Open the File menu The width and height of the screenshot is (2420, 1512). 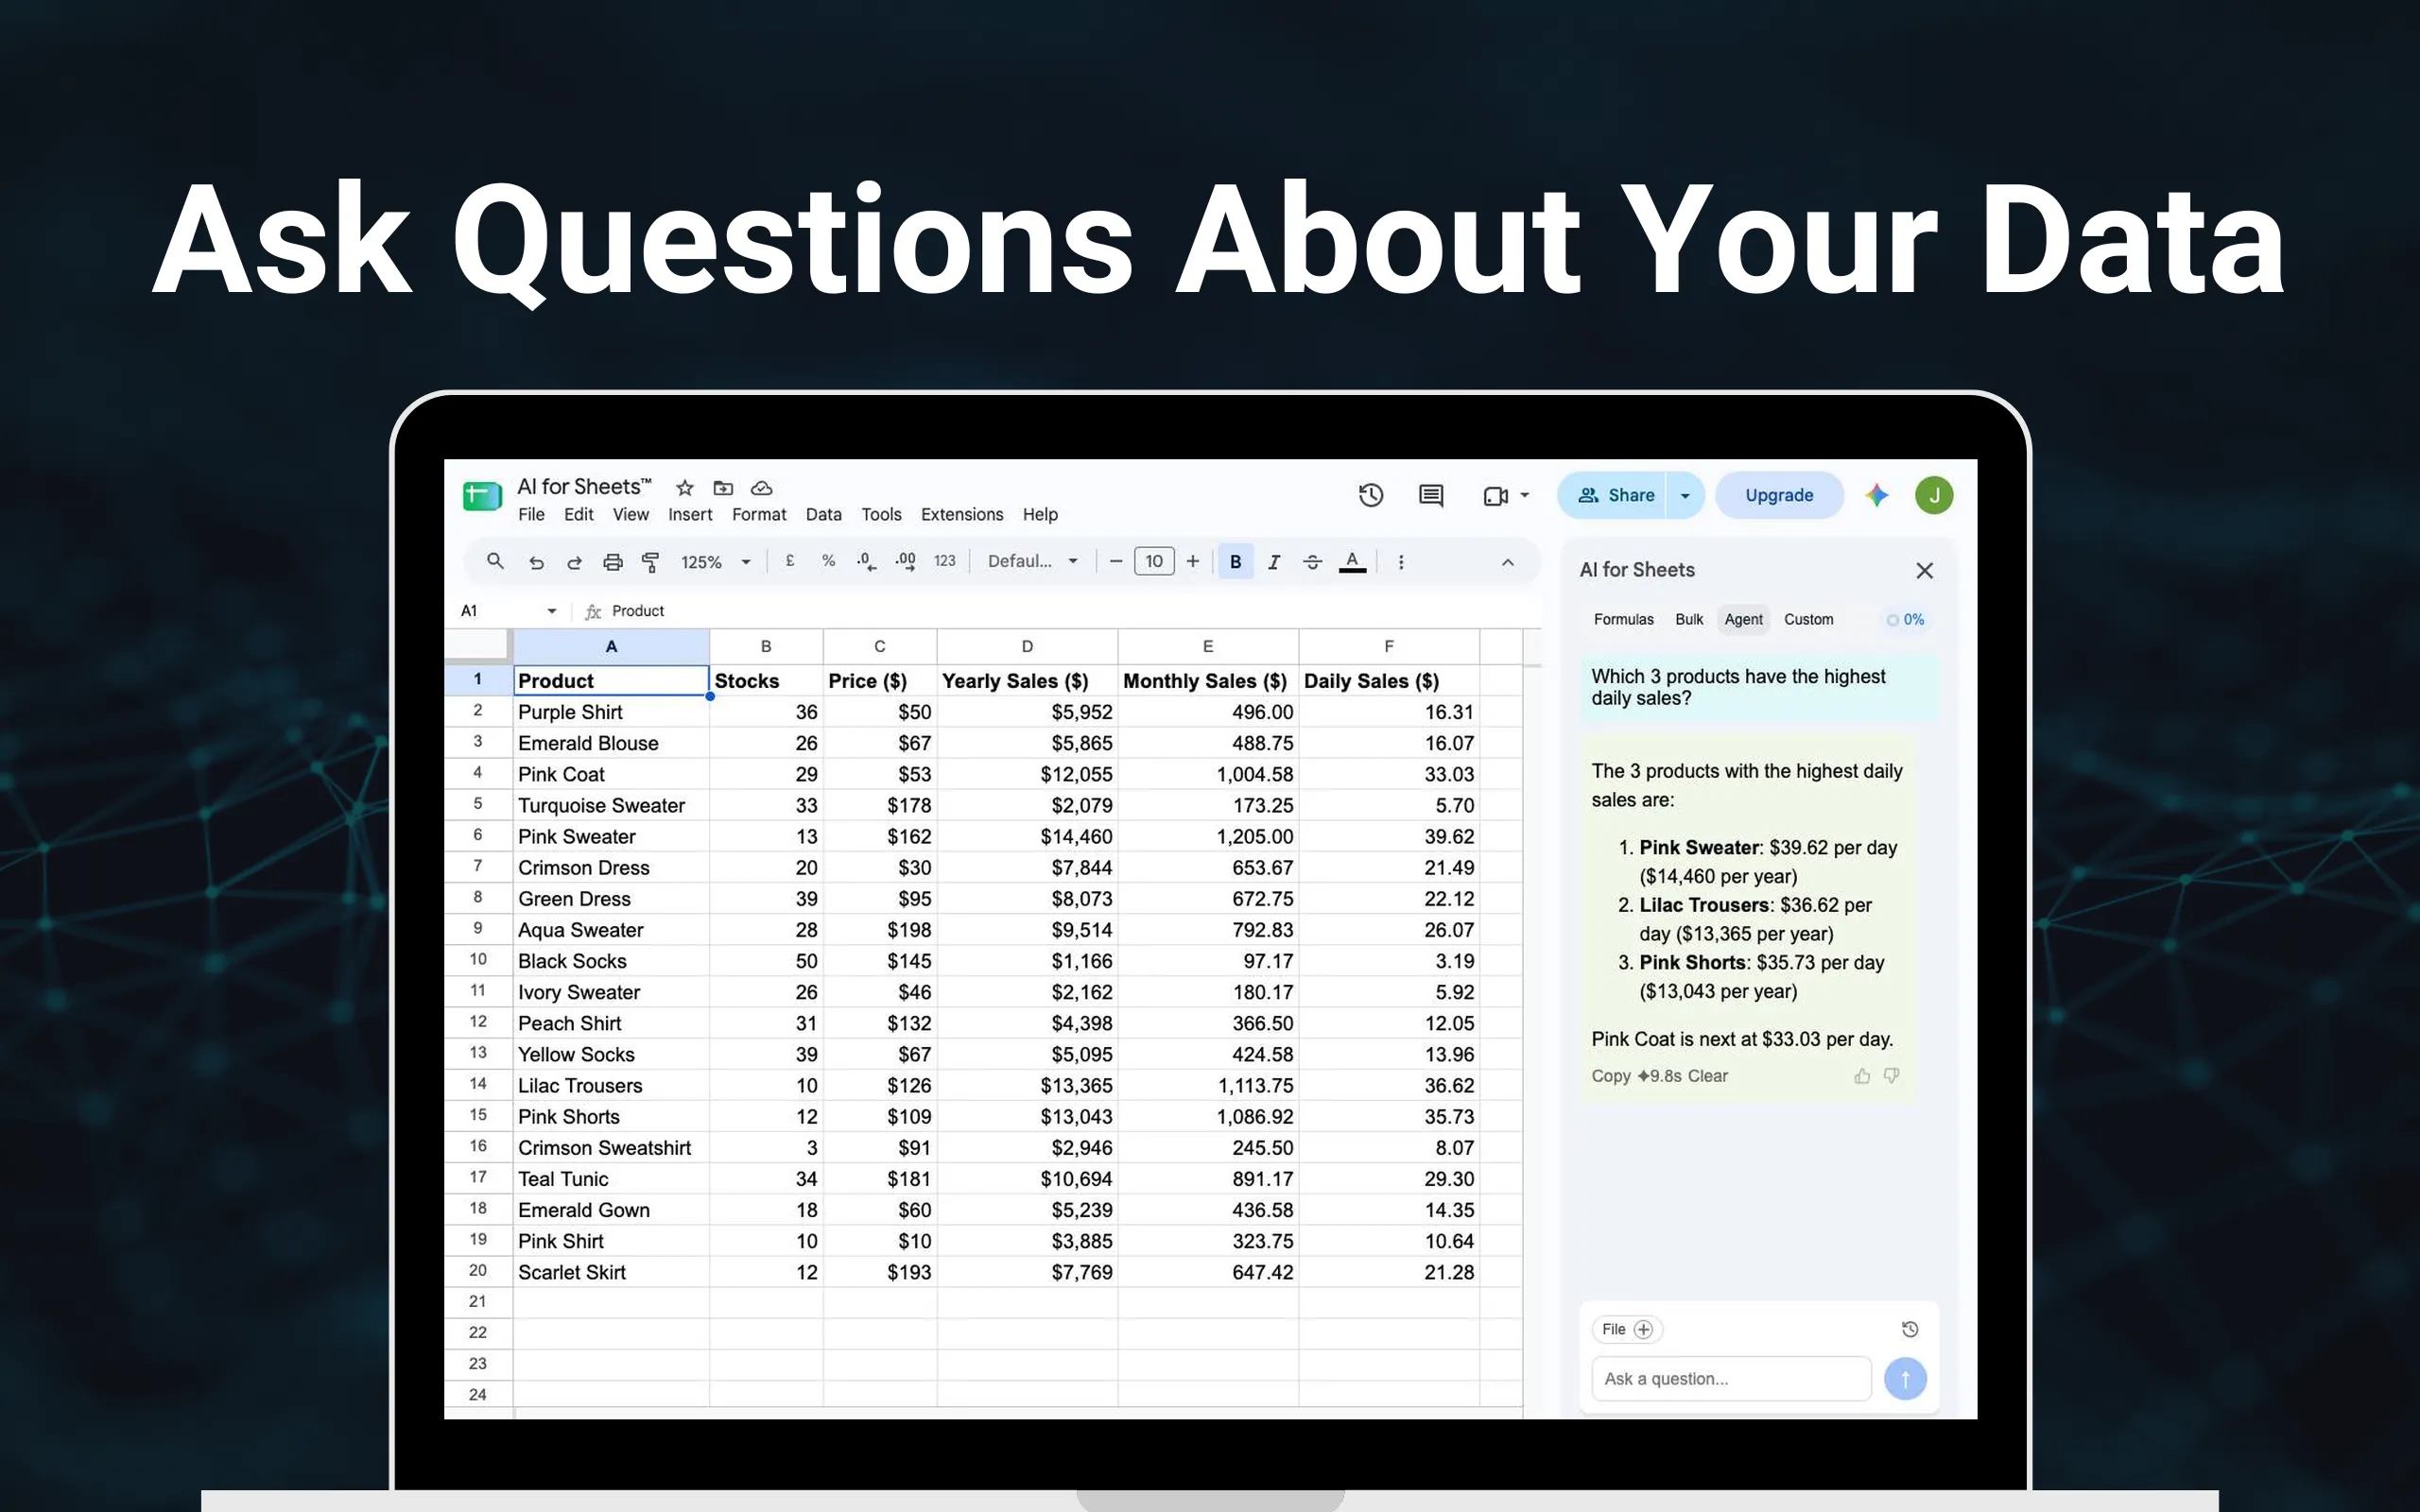point(531,515)
